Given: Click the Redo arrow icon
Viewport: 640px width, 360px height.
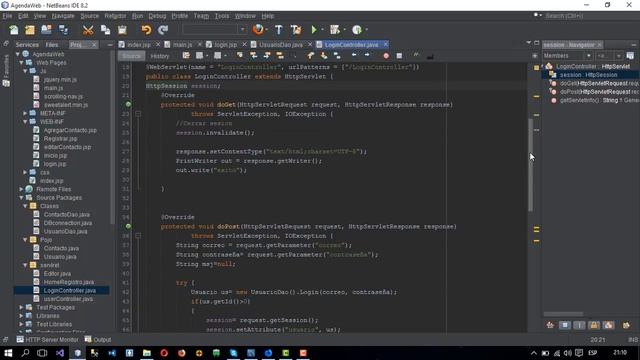Looking at the screenshot, I should point(163,30).
